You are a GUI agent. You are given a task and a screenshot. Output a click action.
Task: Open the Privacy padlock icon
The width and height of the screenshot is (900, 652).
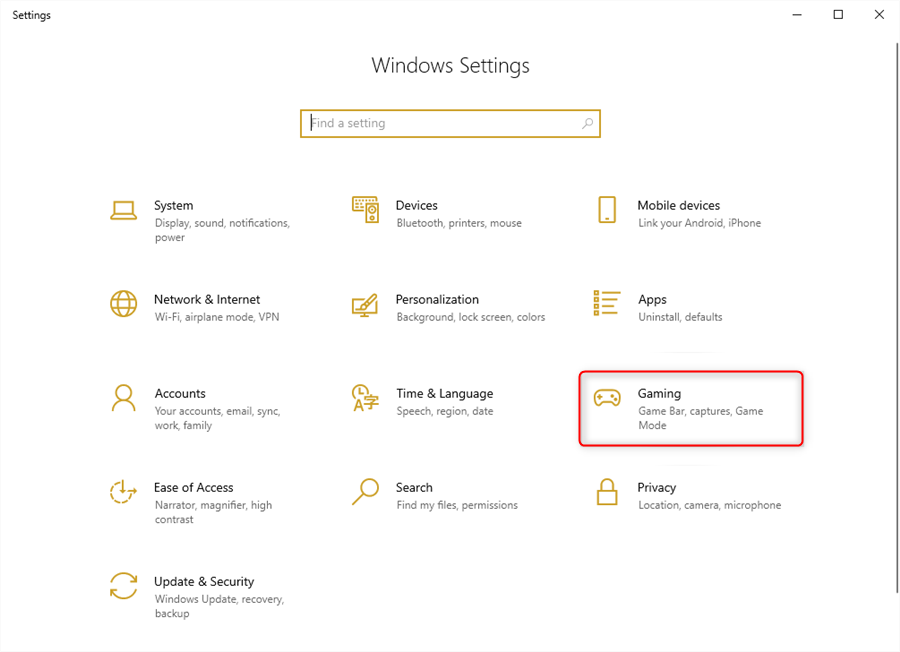[607, 492]
